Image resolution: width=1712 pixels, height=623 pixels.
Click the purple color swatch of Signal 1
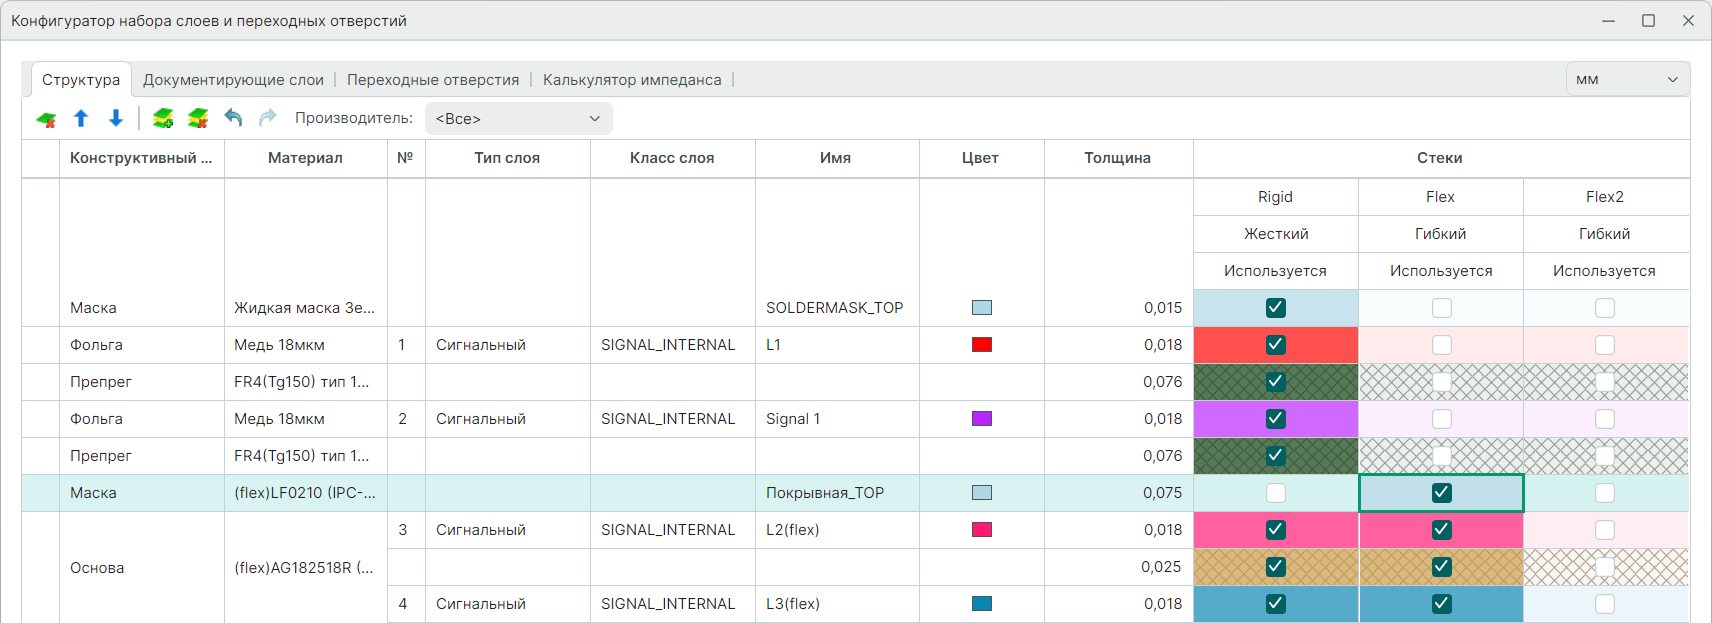coord(982,419)
